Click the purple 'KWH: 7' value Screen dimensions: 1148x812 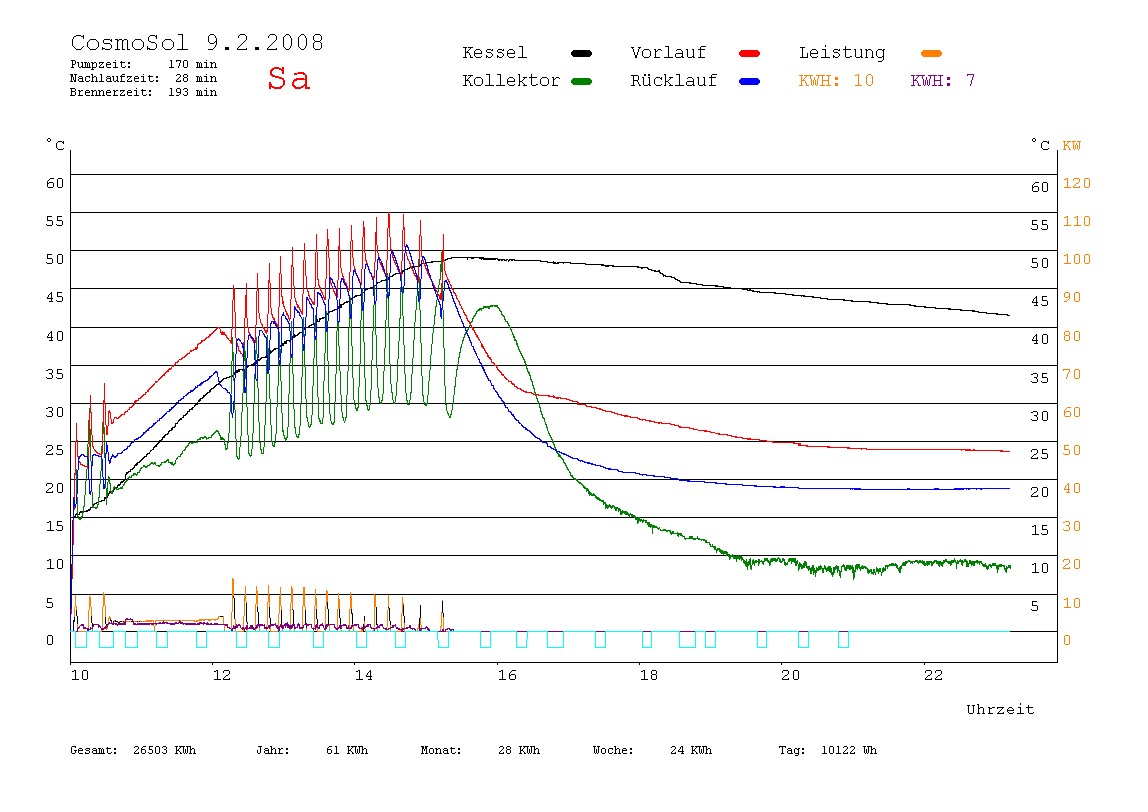[943, 81]
